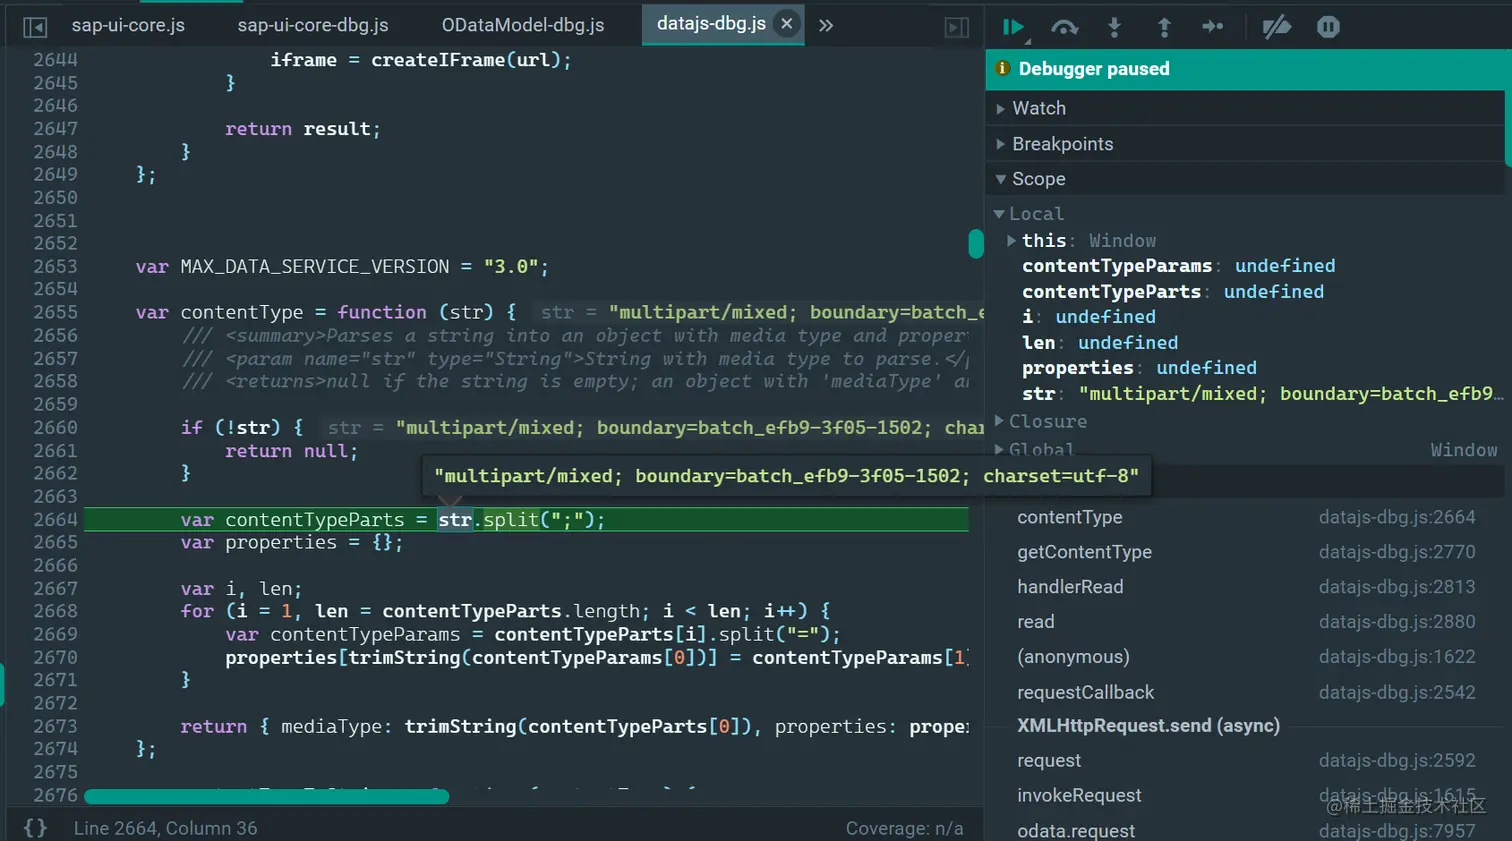Step over next function call
This screenshot has height=841, width=1512.
point(1064,27)
